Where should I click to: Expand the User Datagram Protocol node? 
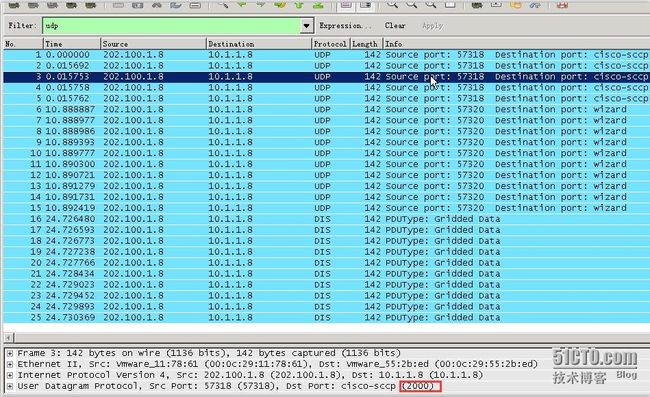point(10,386)
